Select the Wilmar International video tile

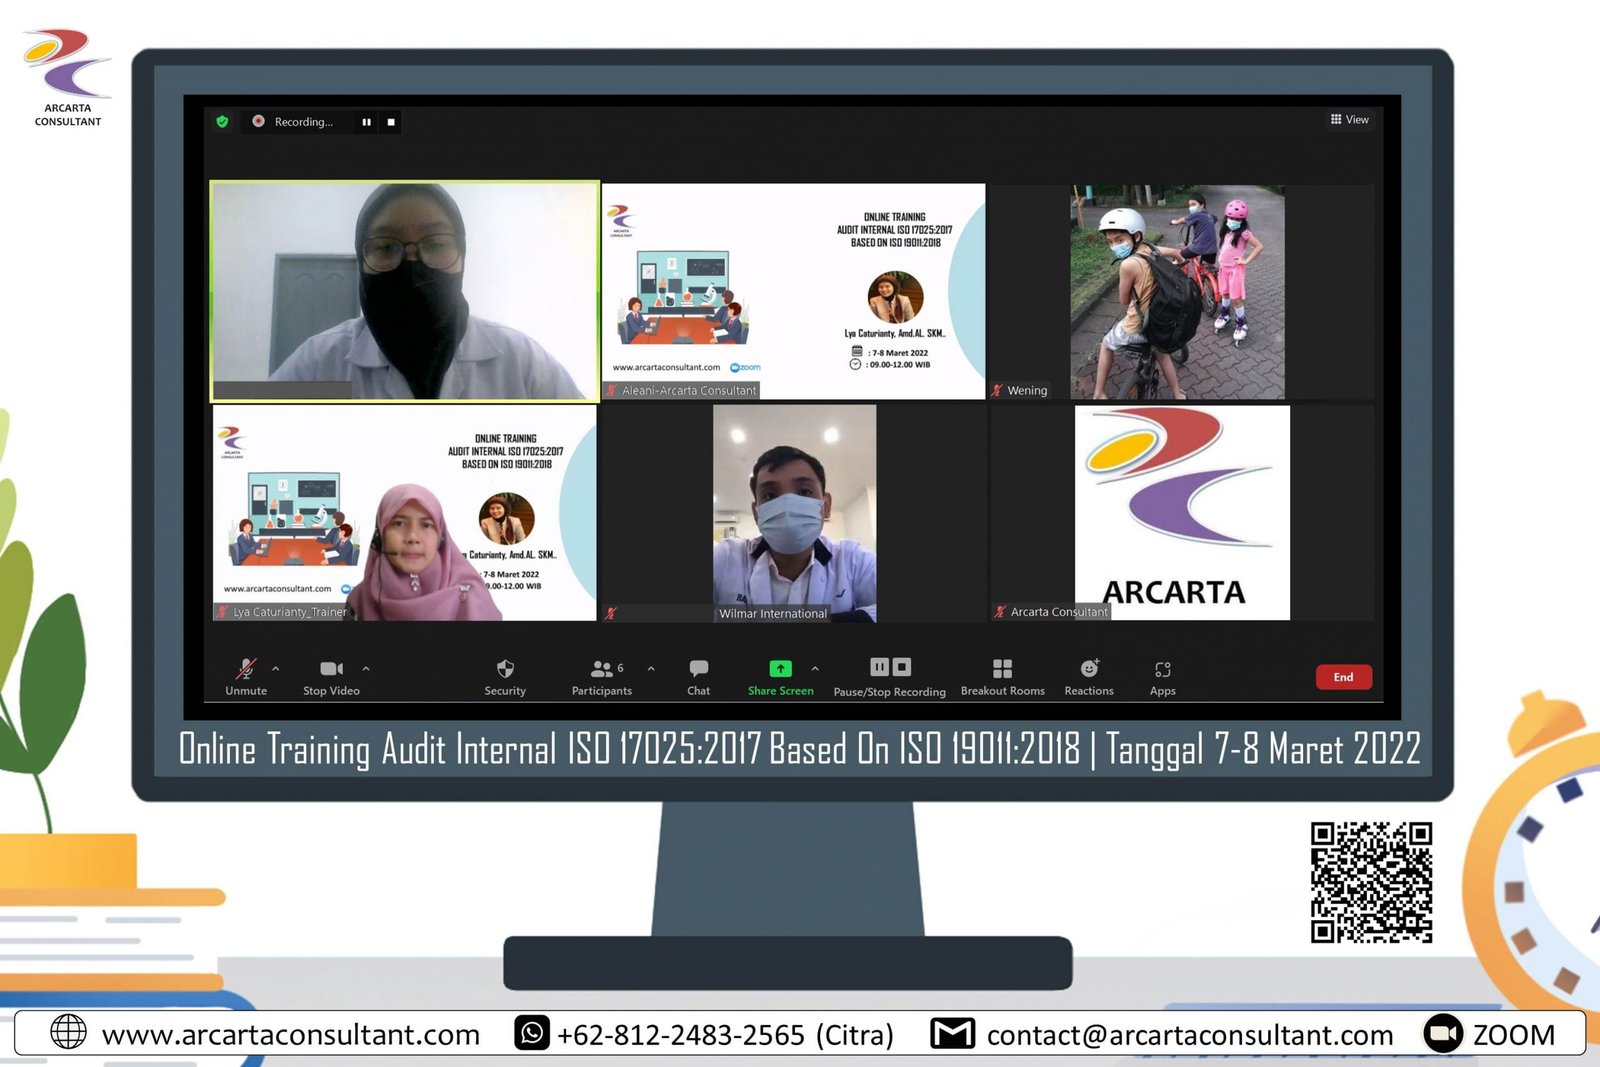pyautogui.click(x=794, y=512)
